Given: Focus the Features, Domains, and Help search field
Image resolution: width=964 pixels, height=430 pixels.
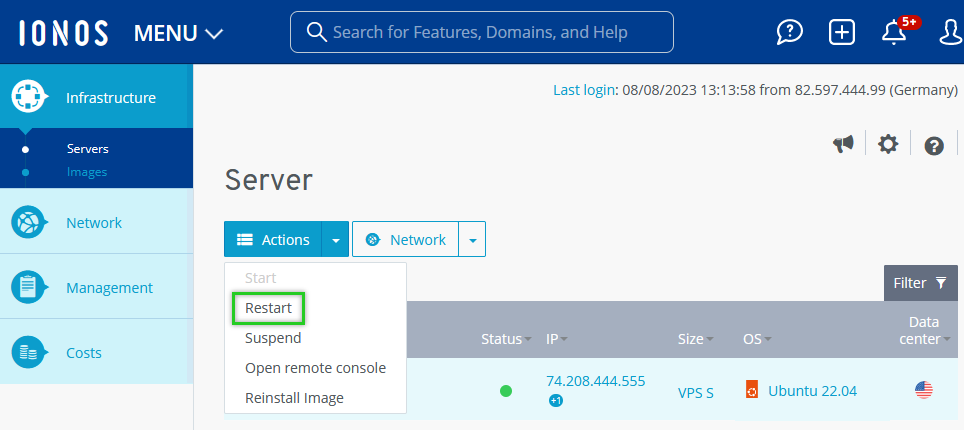Looking at the screenshot, I should (x=482, y=32).
